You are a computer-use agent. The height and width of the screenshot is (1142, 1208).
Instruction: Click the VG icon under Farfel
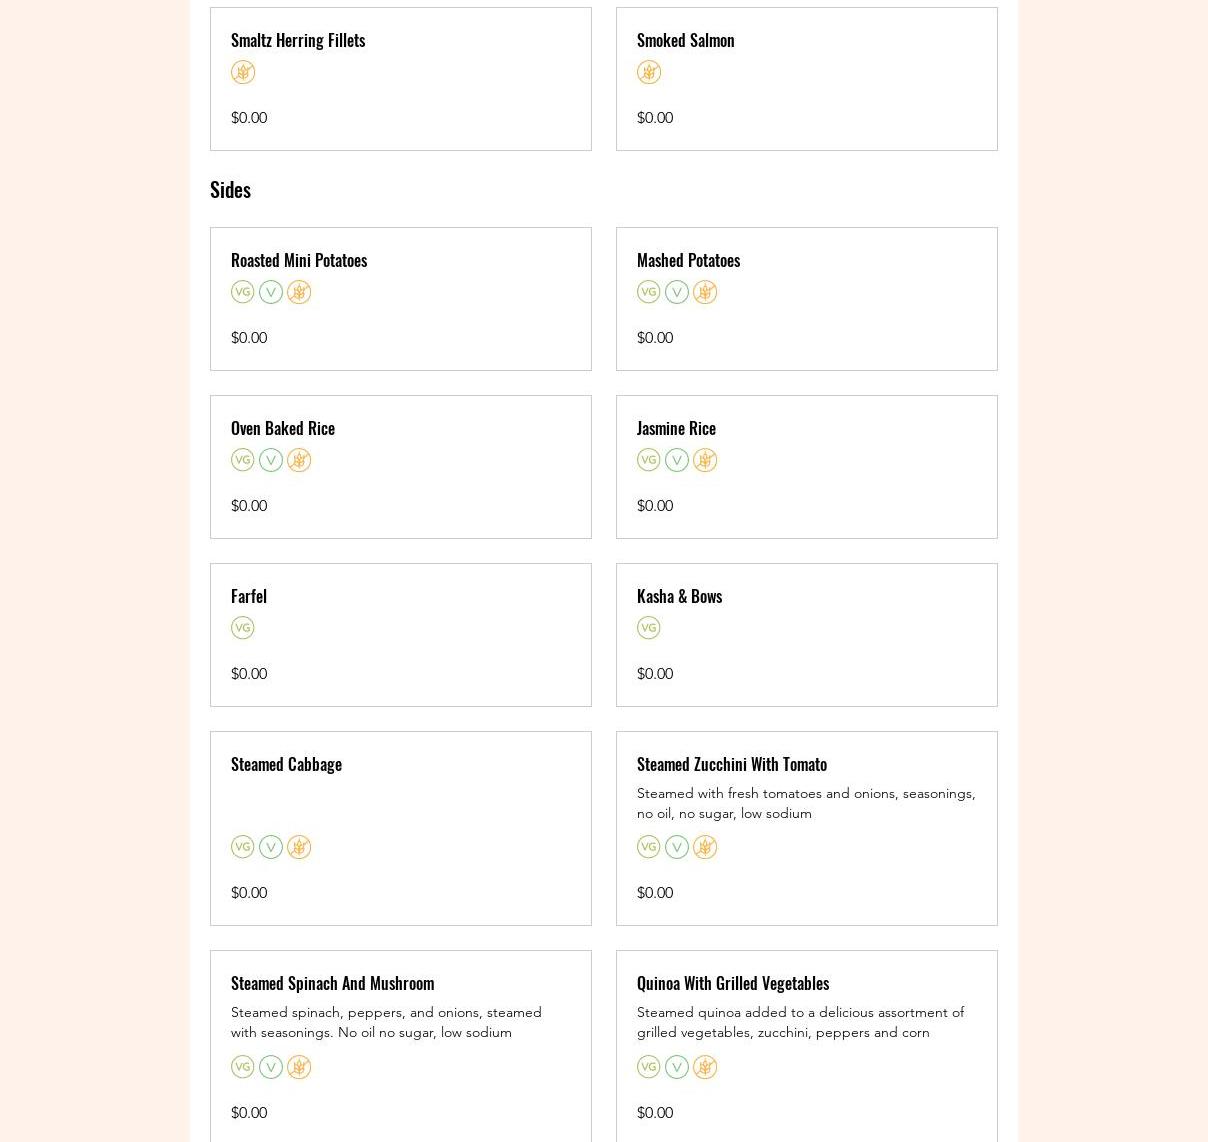click(x=243, y=628)
